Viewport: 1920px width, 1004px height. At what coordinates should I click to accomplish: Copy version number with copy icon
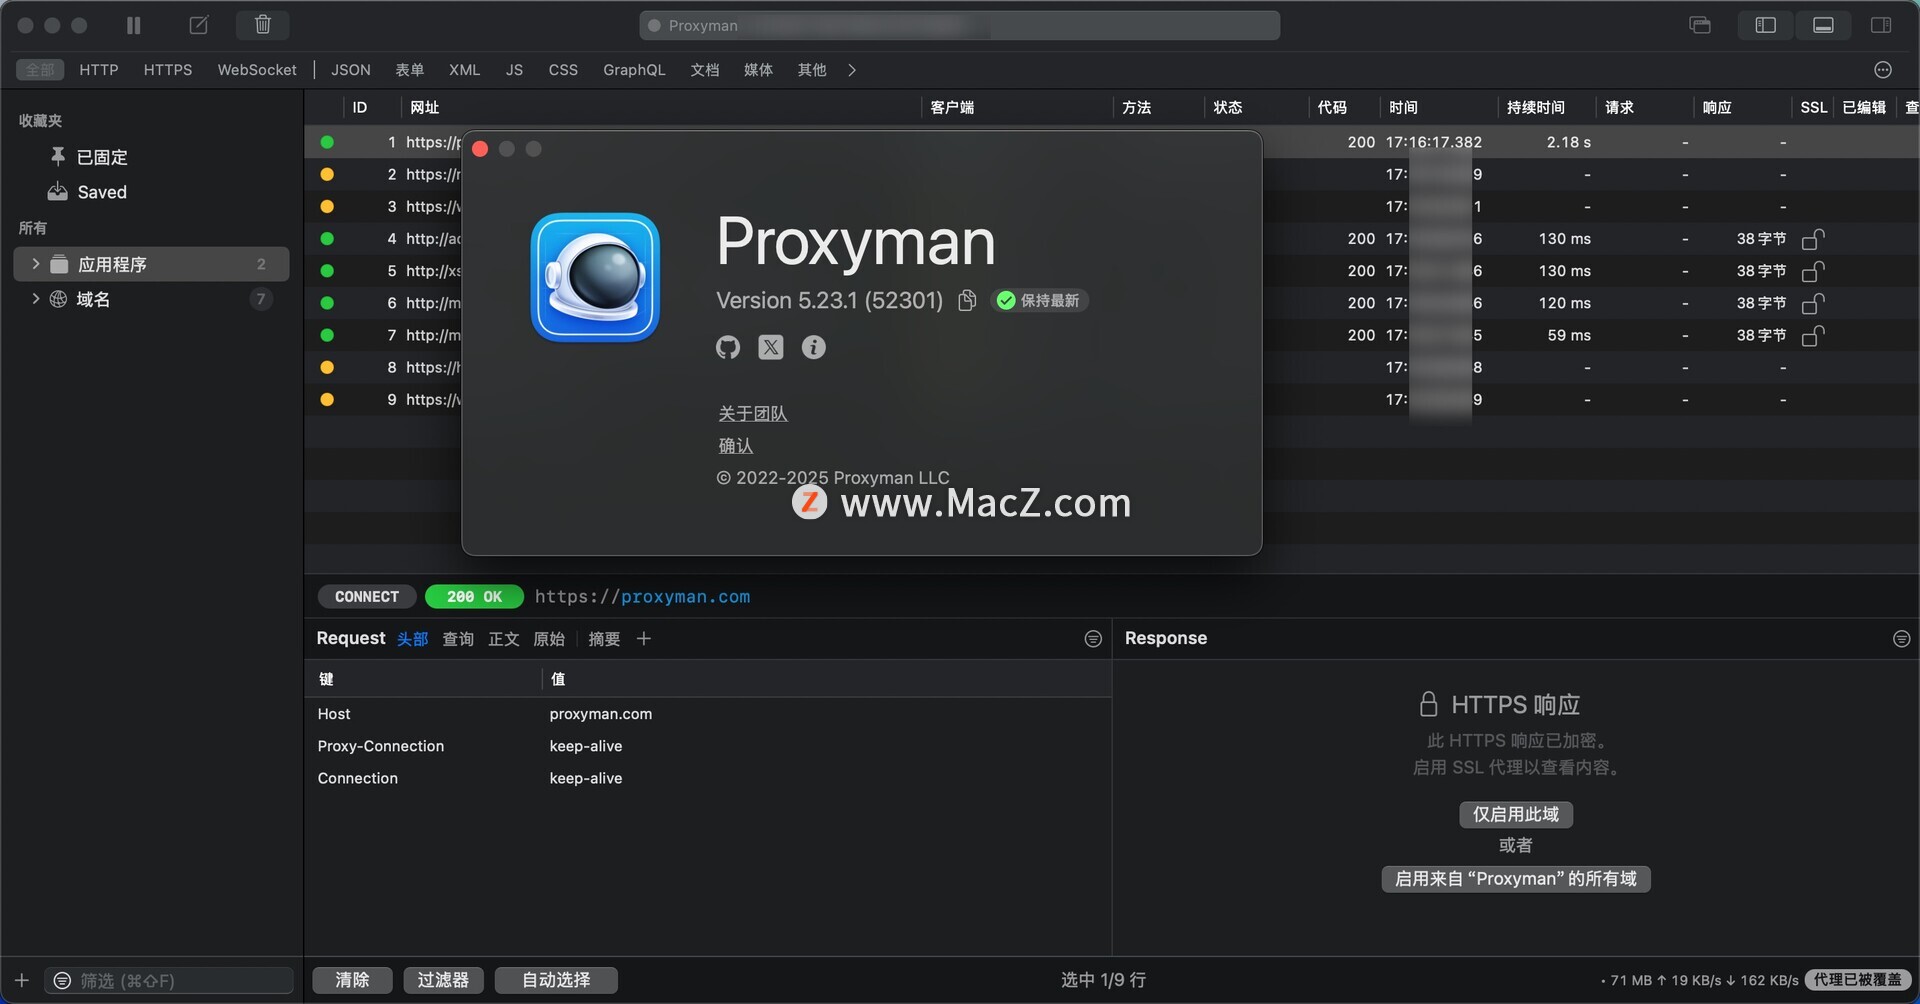(967, 300)
